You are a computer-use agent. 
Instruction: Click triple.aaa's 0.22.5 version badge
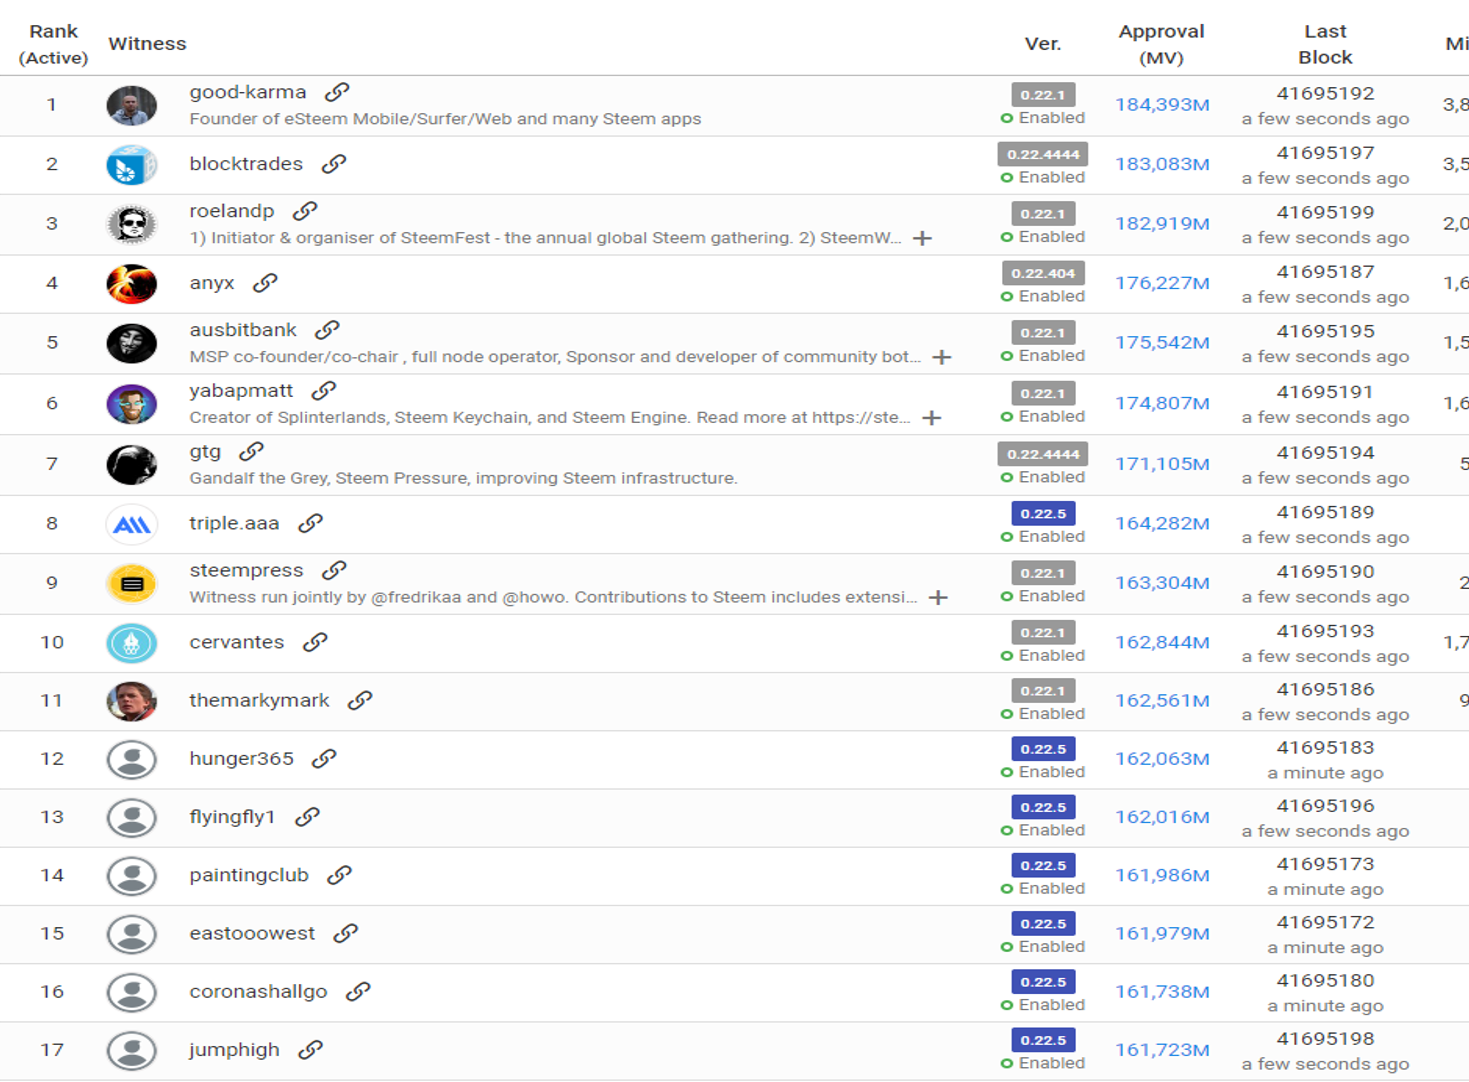point(1043,514)
